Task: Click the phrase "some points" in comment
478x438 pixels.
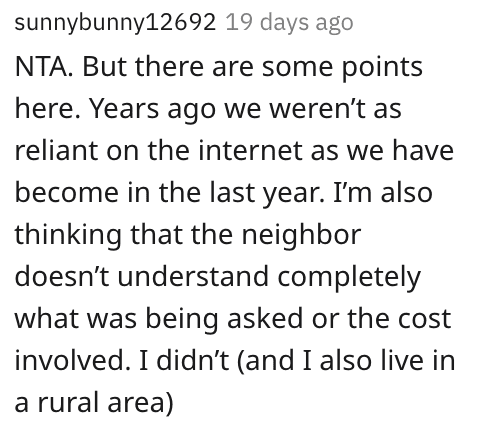Action: [342, 68]
